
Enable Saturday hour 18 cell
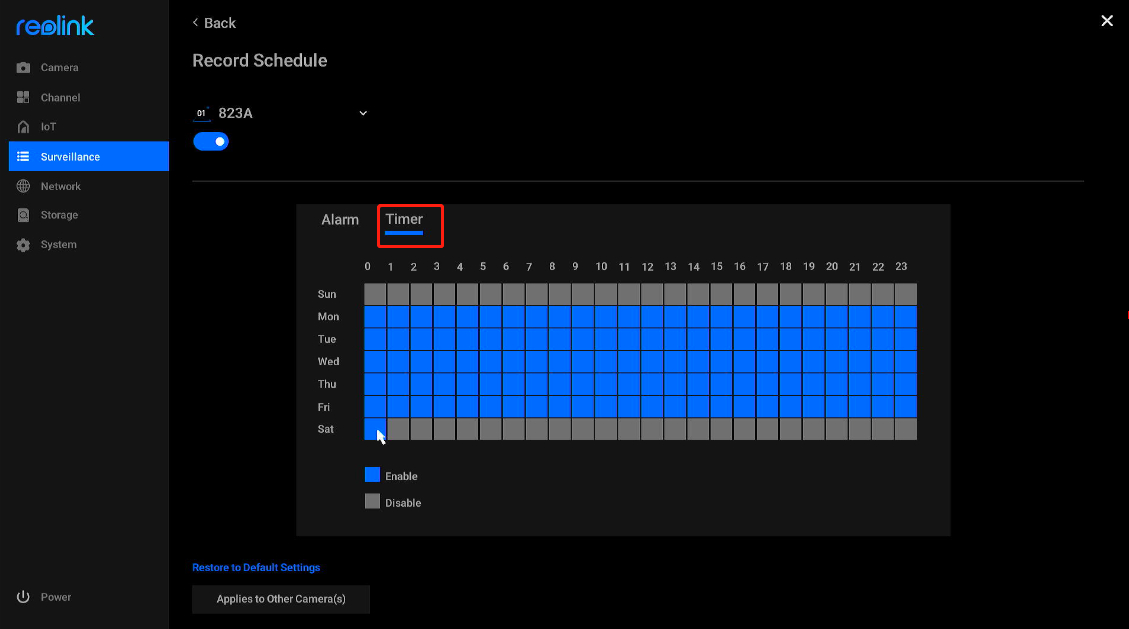790,429
